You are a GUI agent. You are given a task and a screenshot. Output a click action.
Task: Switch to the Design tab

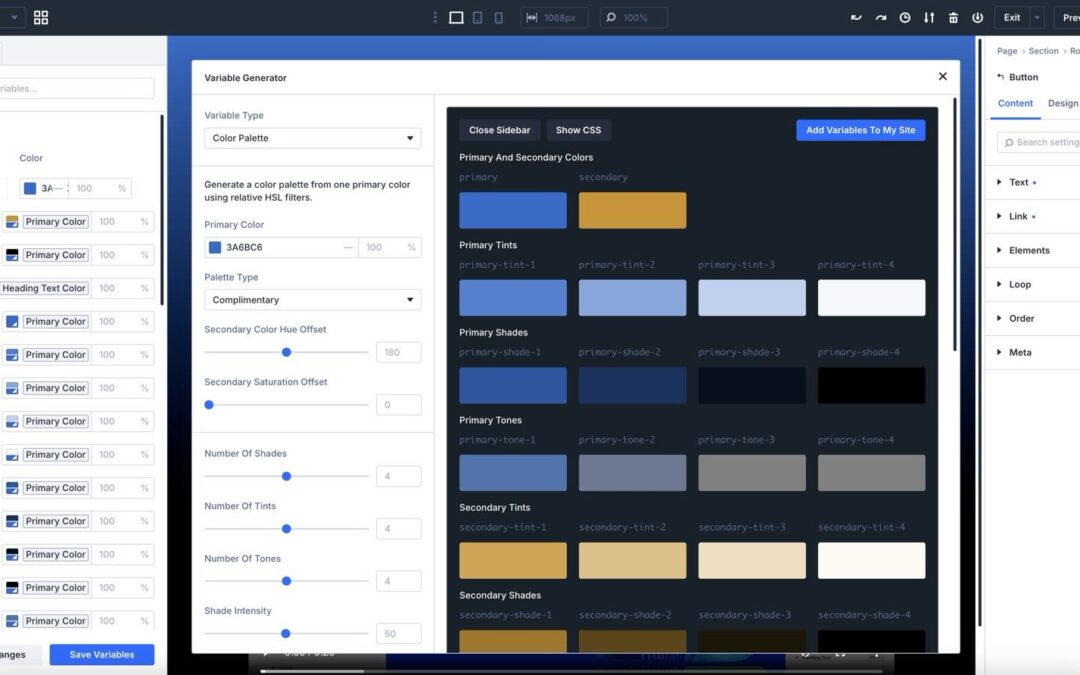point(1063,103)
